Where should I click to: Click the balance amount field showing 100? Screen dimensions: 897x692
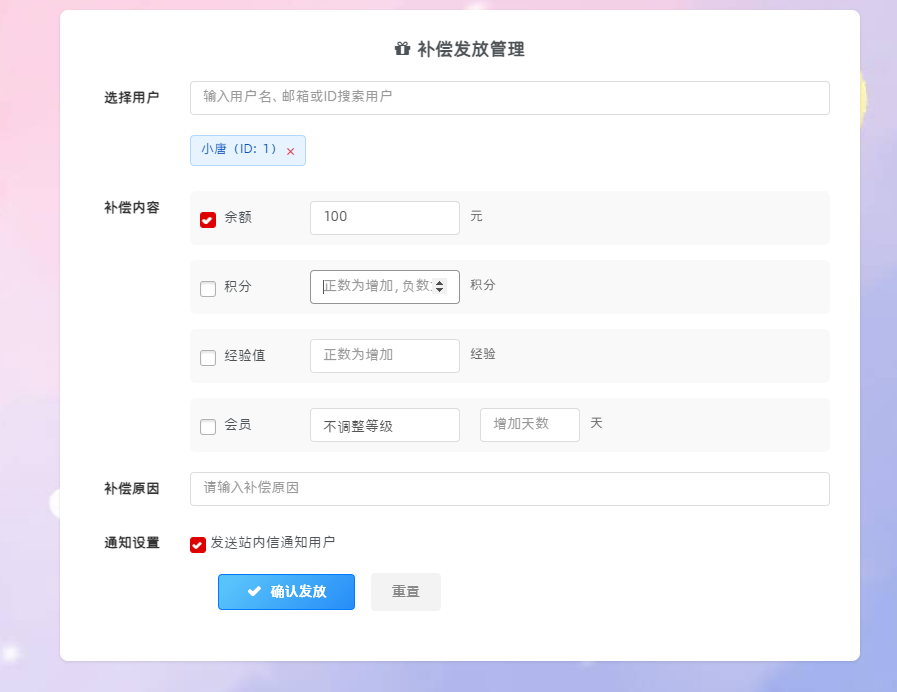(384, 218)
